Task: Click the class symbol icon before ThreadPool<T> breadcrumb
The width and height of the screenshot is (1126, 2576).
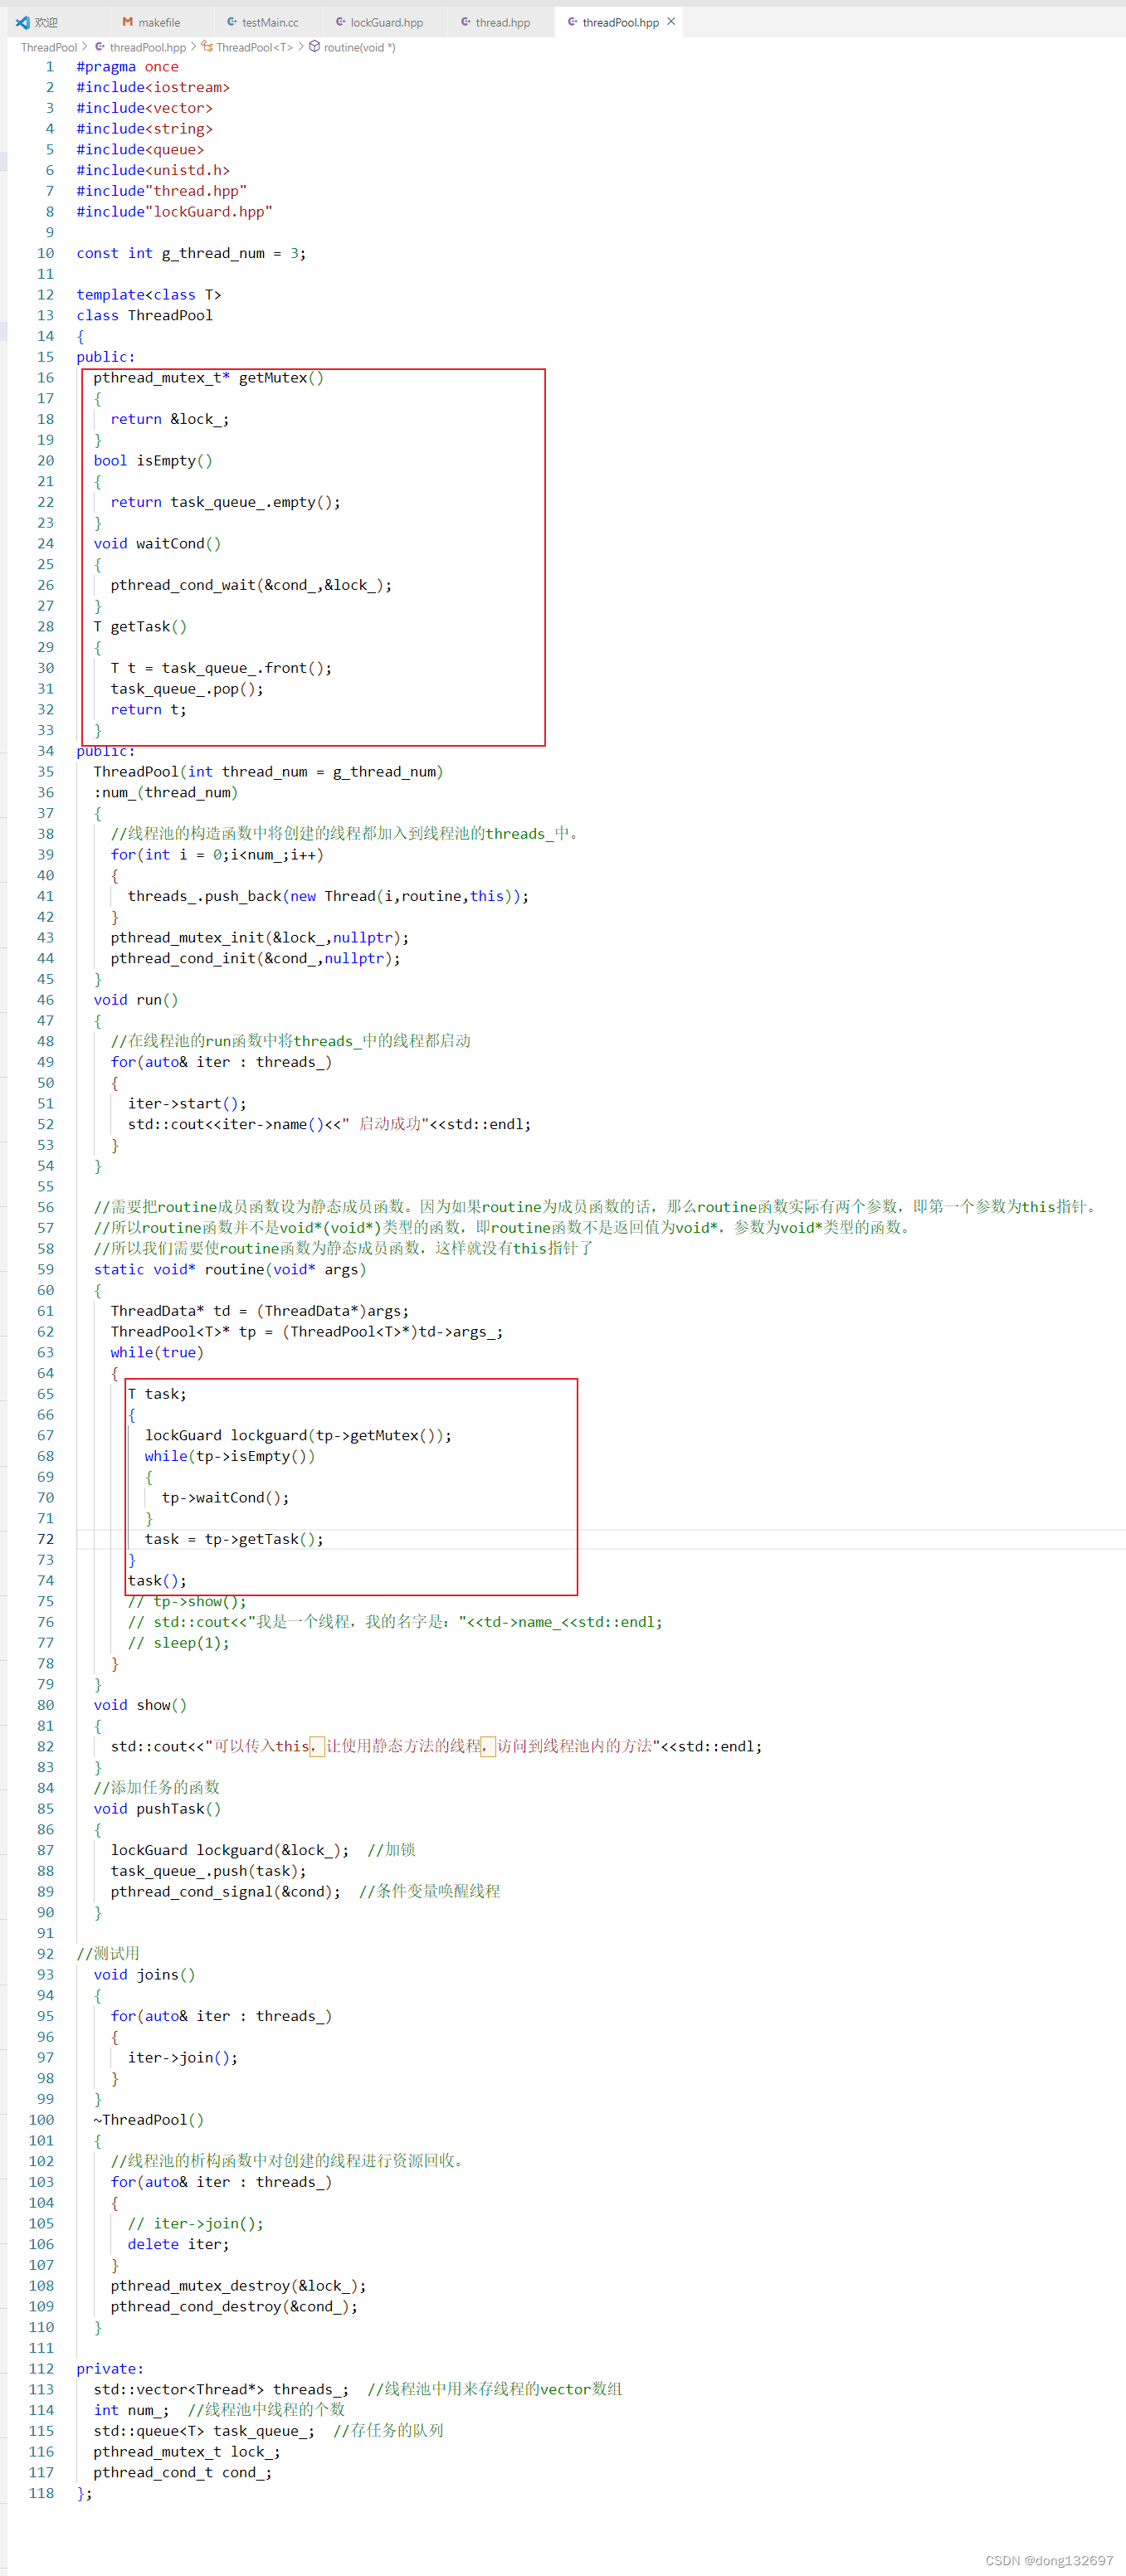Action: click(207, 46)
